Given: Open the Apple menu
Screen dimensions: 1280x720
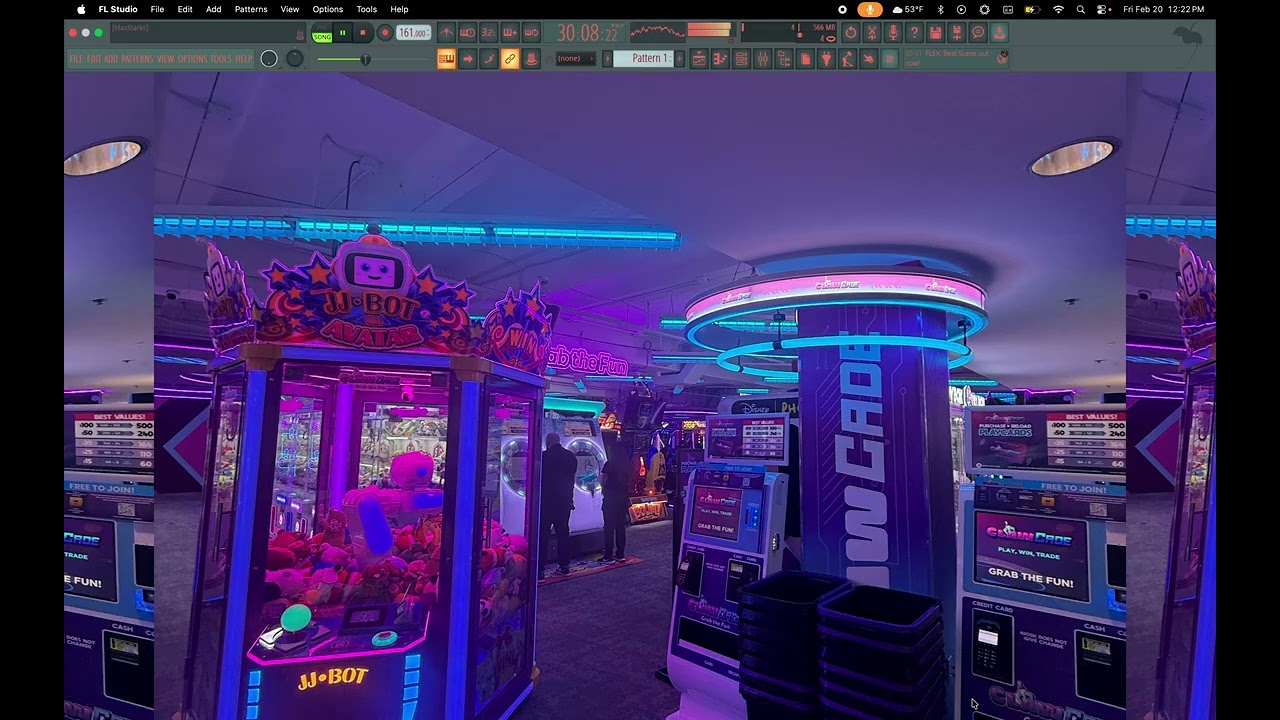Looking at the screenshot, I should coord(82,9).
